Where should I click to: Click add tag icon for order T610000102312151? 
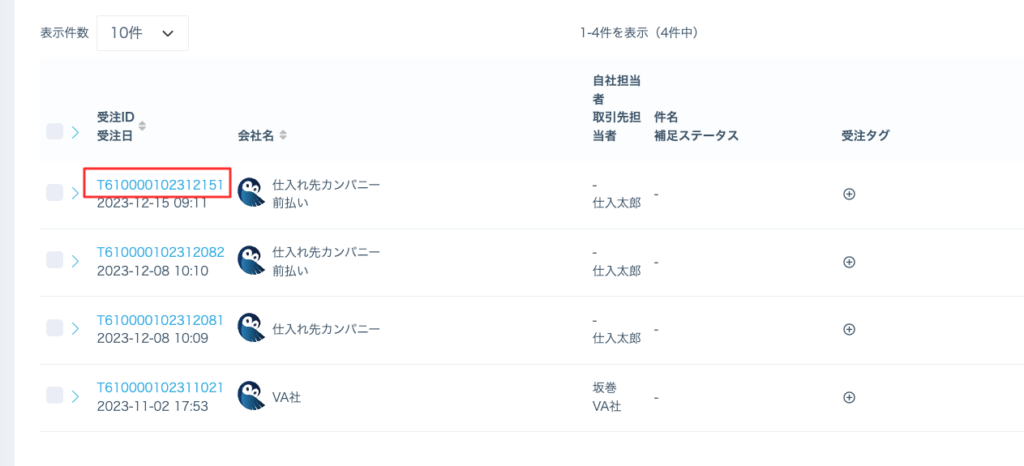coord(849,195)
